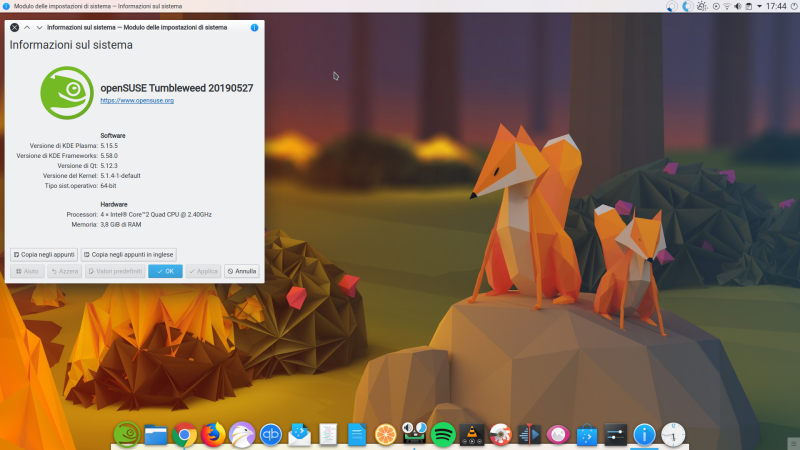Screen dimensions: 800x450
Task: Click the media player tray icon
Action: (x=716, y=6)
